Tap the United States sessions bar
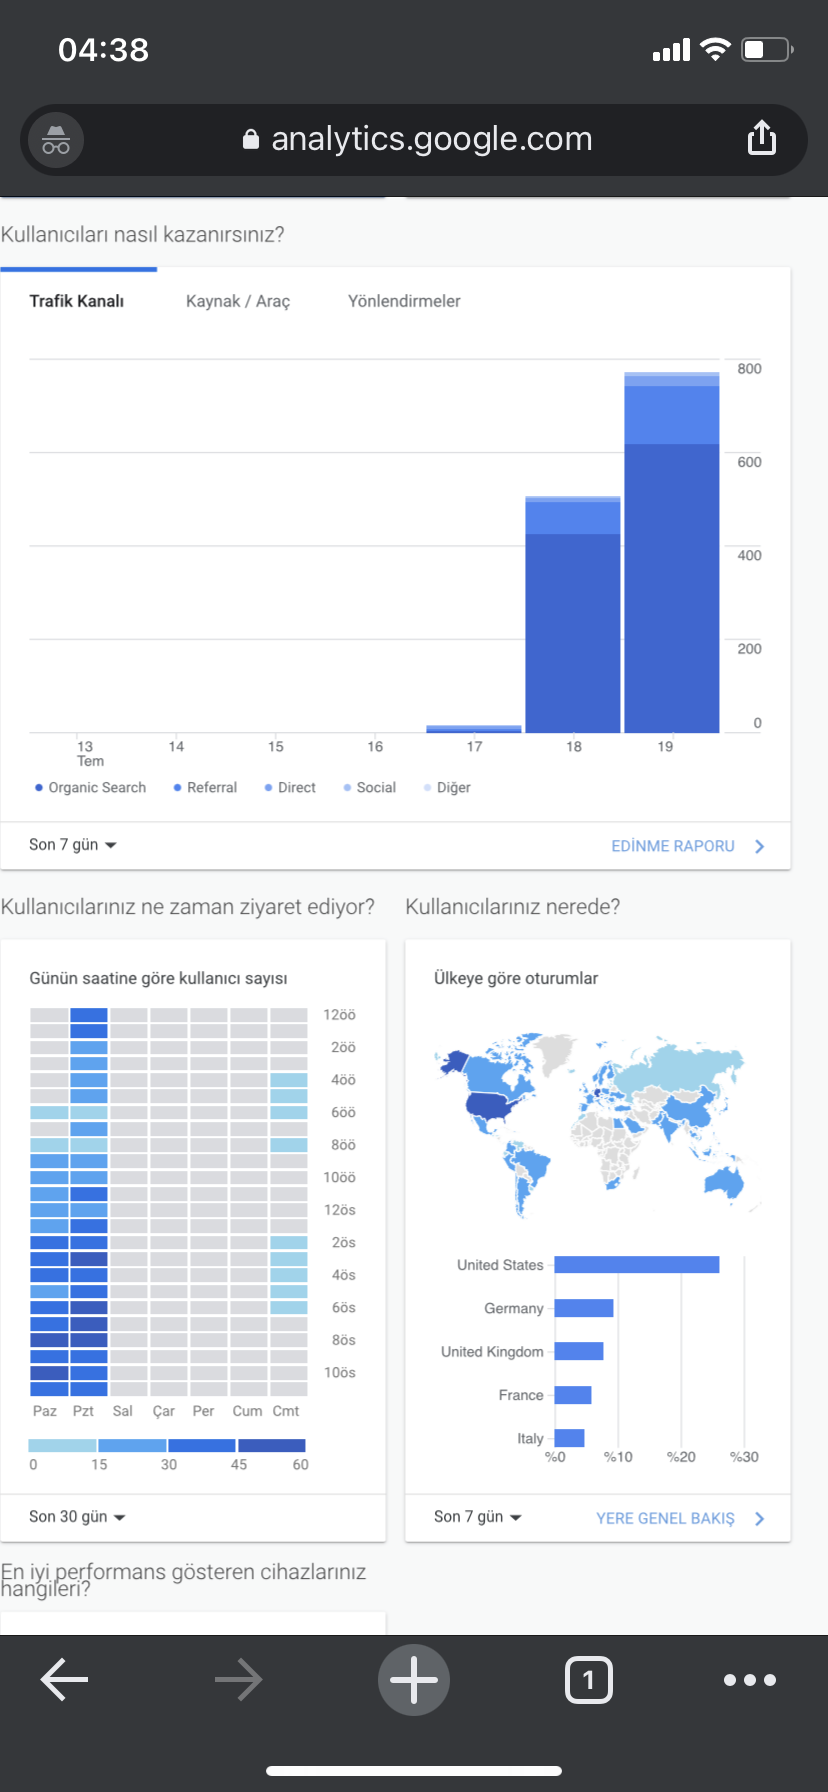The image size is (828, 1792). coord(637,1265)
